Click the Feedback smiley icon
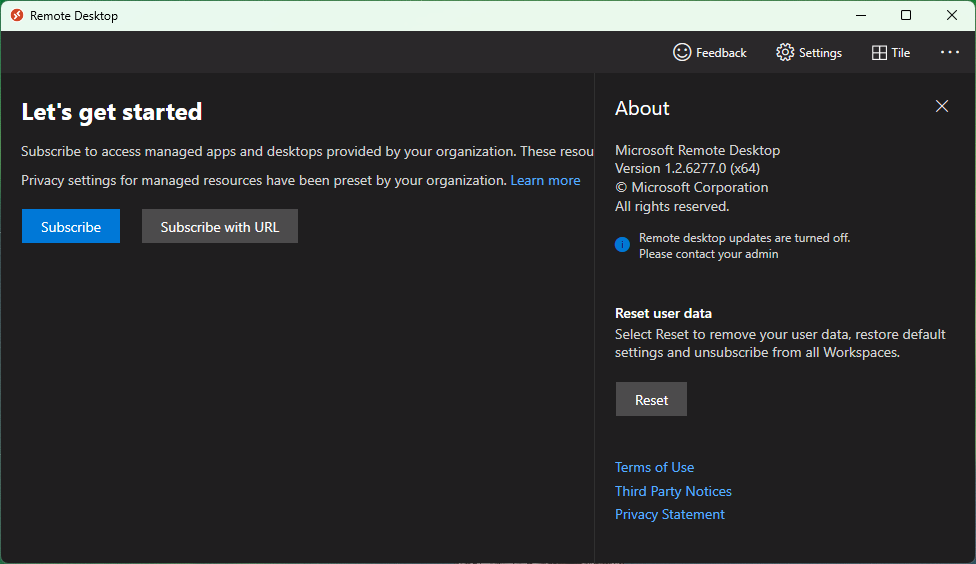Image resolution: width=976 pixels, height=564 pixels. [x=682, y=52]
